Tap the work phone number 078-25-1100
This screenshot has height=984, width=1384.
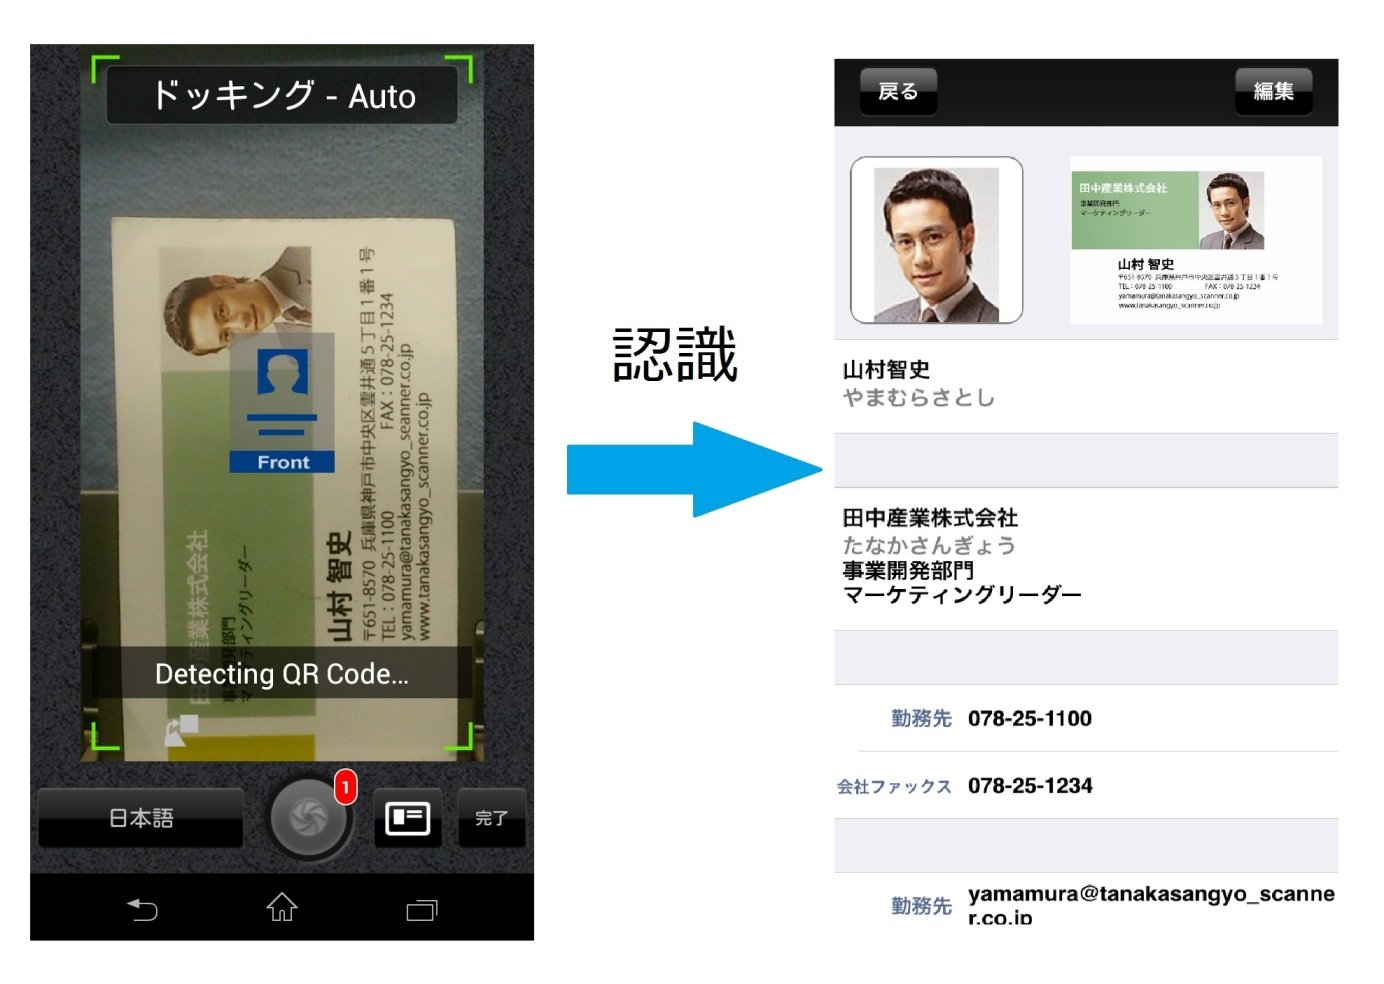point(1029,718)
